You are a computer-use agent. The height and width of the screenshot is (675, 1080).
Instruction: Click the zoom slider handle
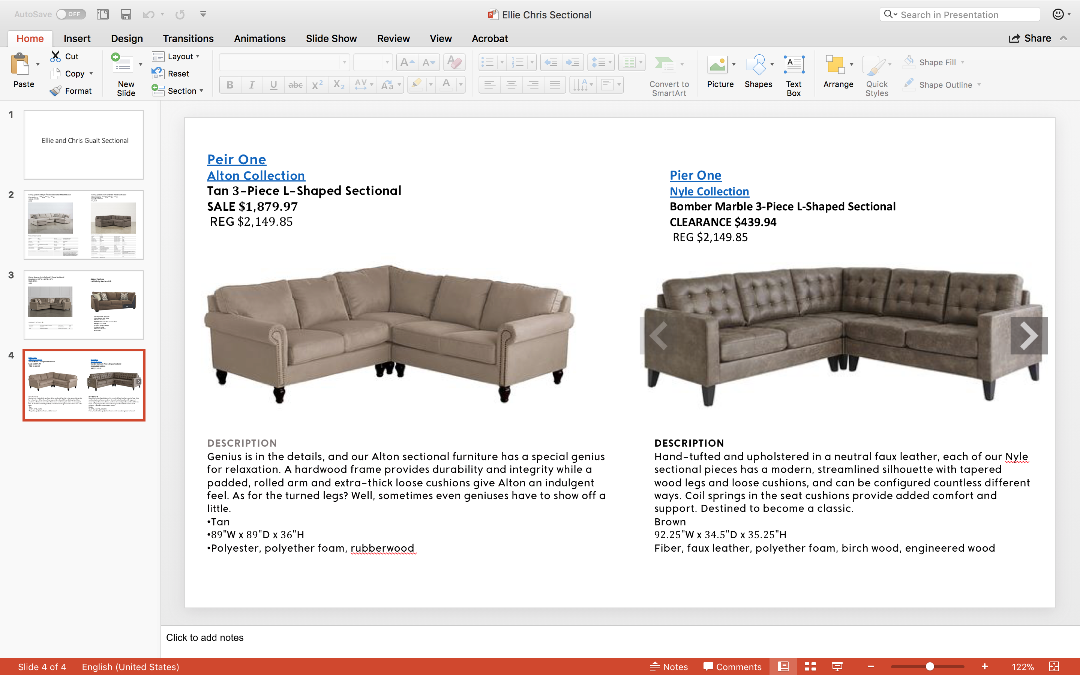tap(929, 666)
